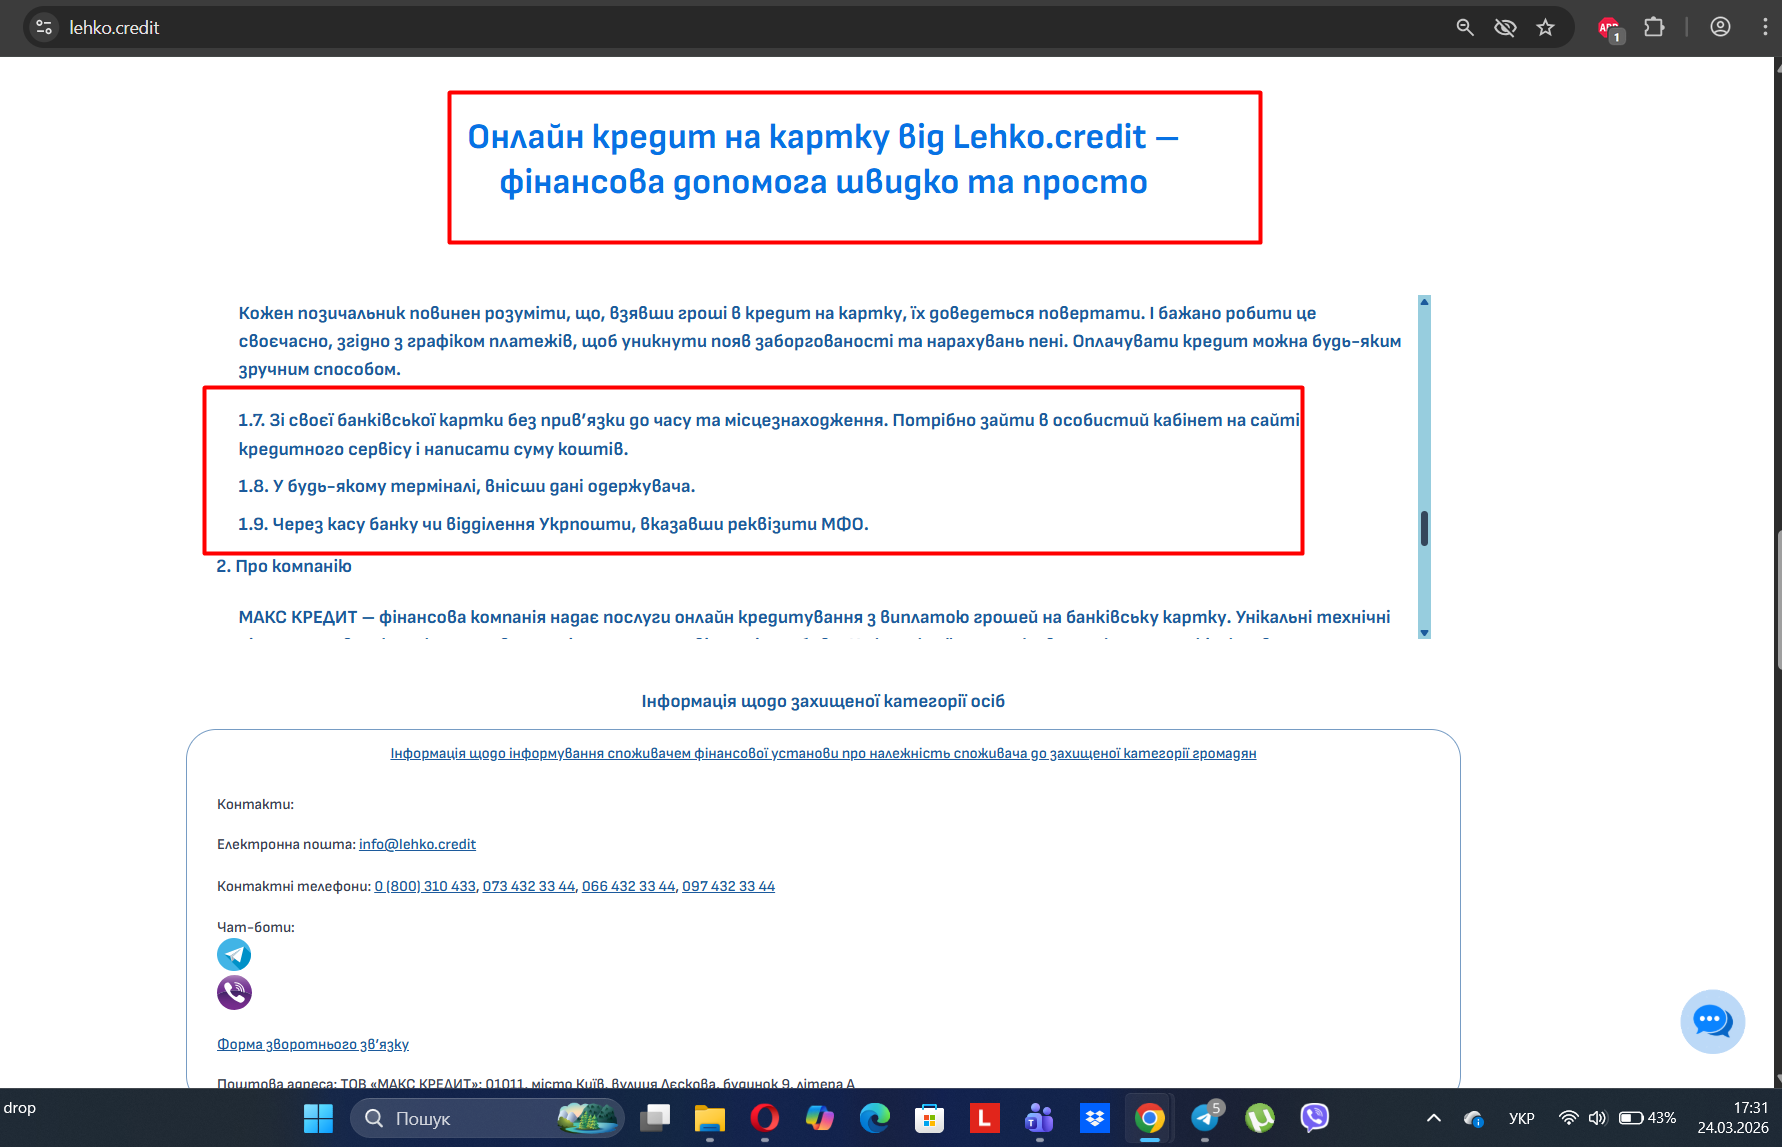Open the ABP ad blocker extension
The image size is (1782, 1147).
pos(1610,28)
